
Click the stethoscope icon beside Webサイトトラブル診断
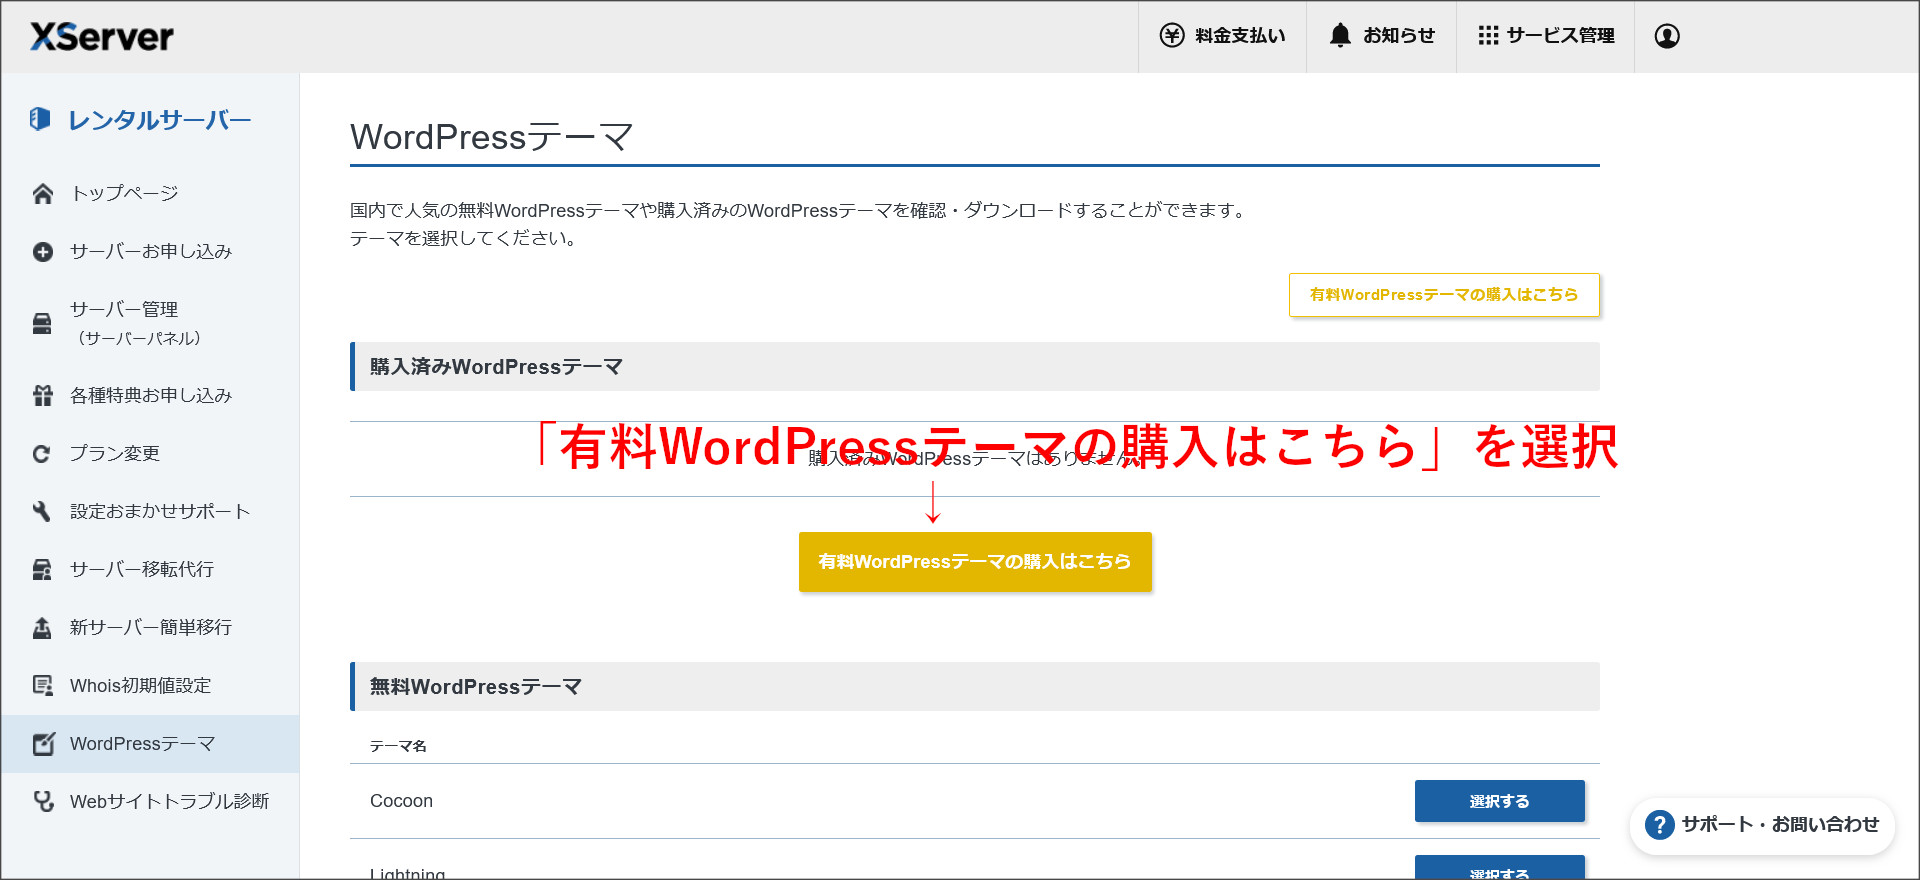click(x=43, y=802)
